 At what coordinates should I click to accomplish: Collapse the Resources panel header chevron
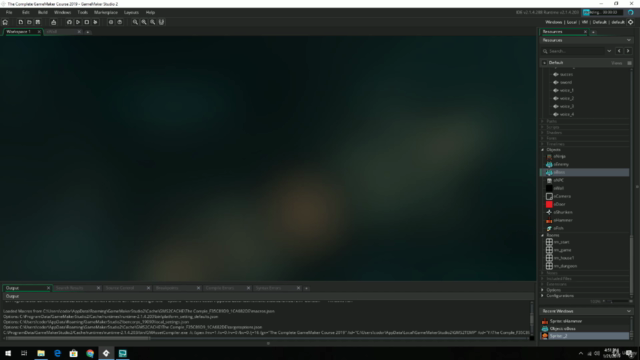629,40
